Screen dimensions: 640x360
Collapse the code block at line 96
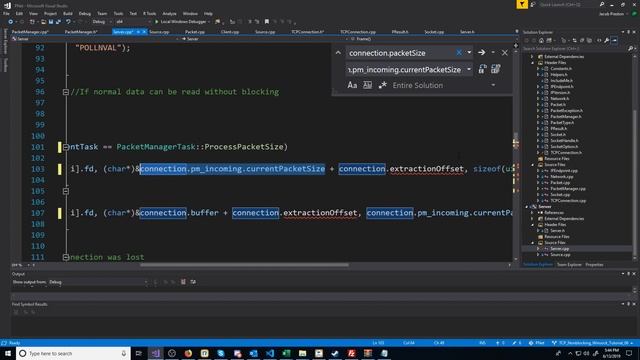pos(66,92)
